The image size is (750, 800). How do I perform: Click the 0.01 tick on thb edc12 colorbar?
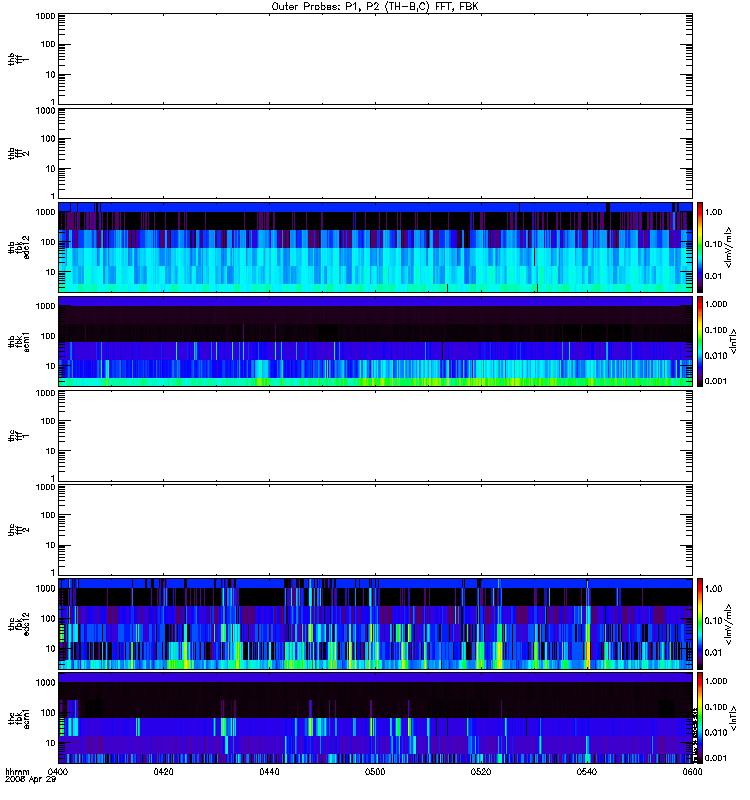[713, 276]
